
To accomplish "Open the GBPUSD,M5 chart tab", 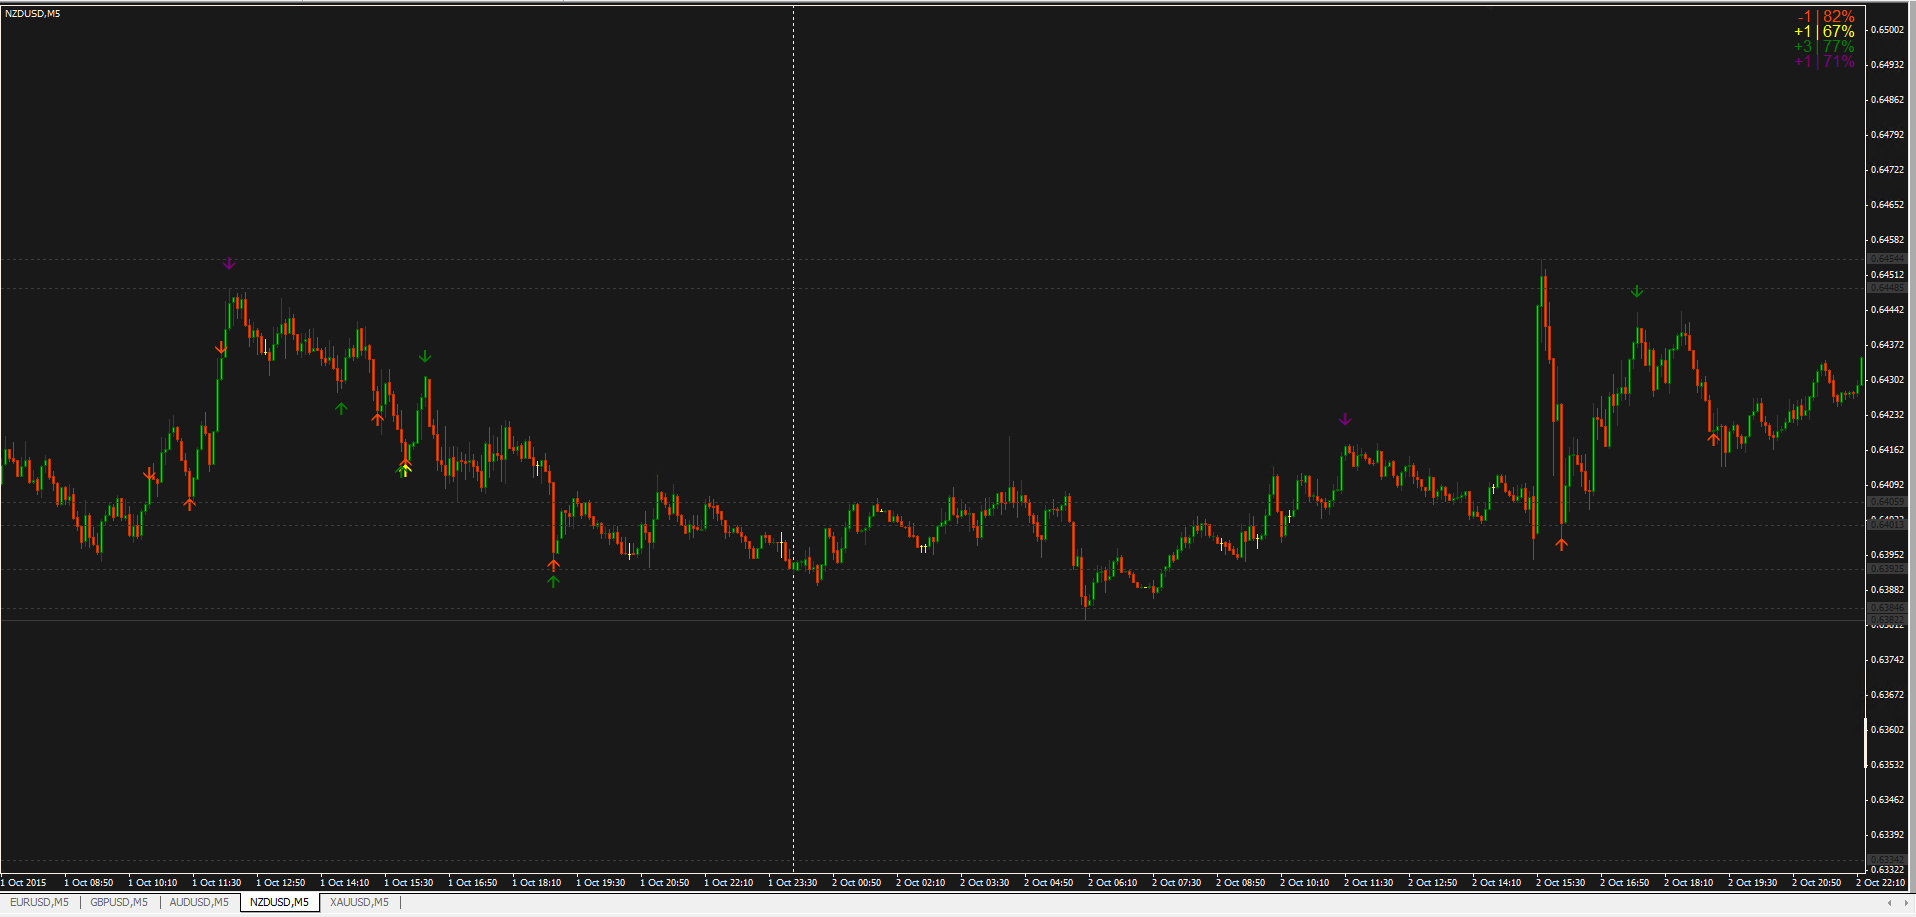I will (119, 902).
